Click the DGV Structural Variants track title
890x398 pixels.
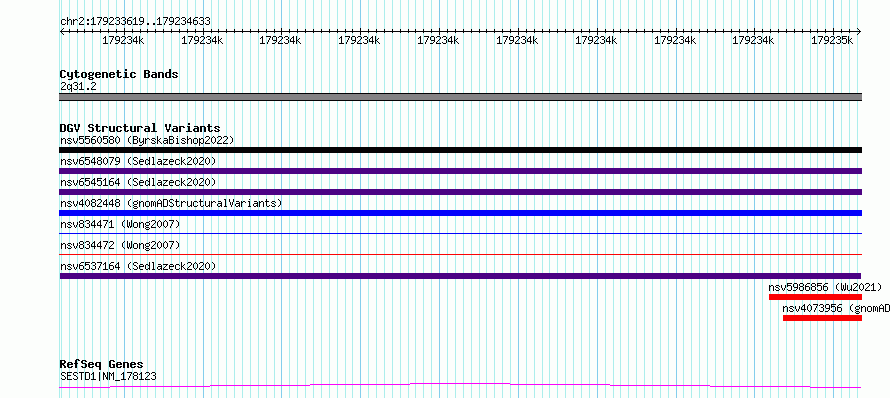(x=140, y=128)
